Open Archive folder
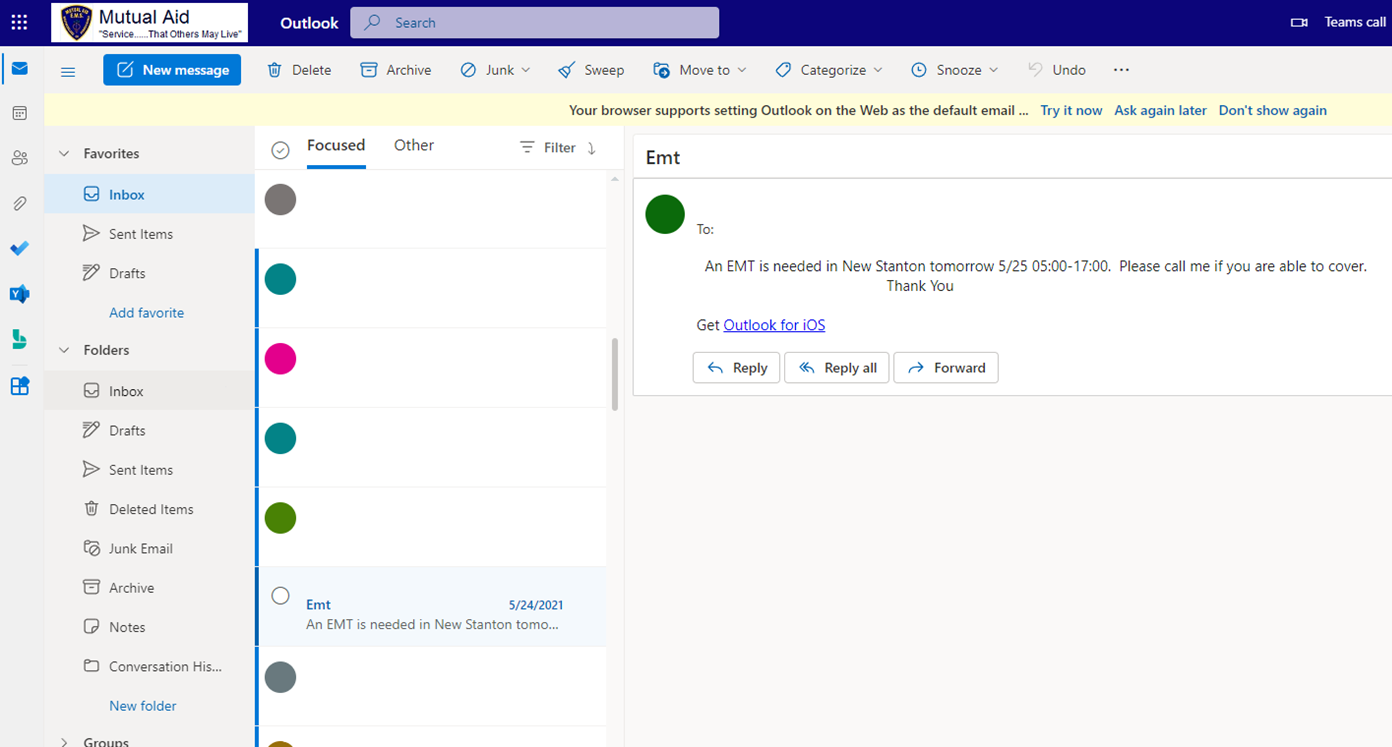 150,588
